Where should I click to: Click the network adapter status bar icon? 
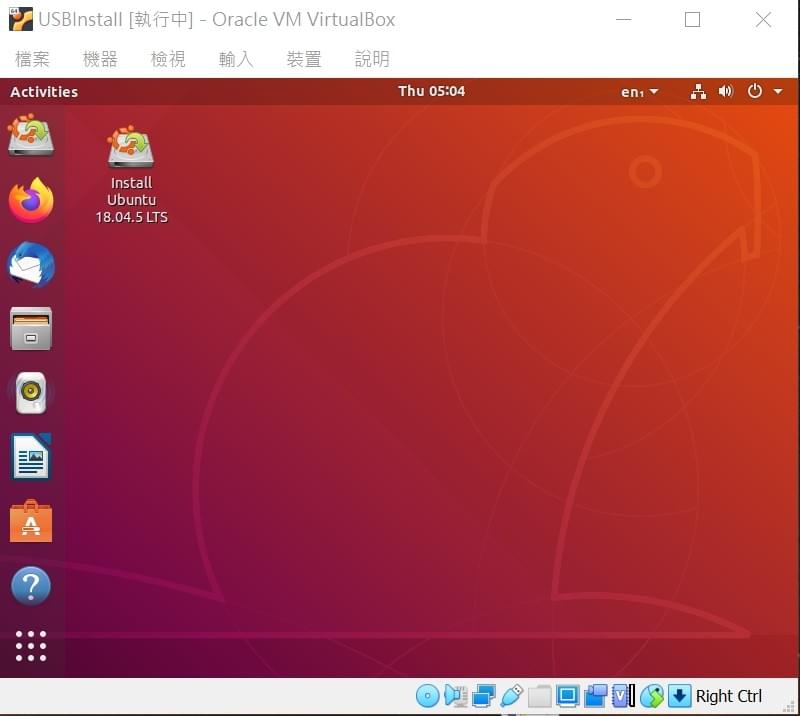pos(484,696)
